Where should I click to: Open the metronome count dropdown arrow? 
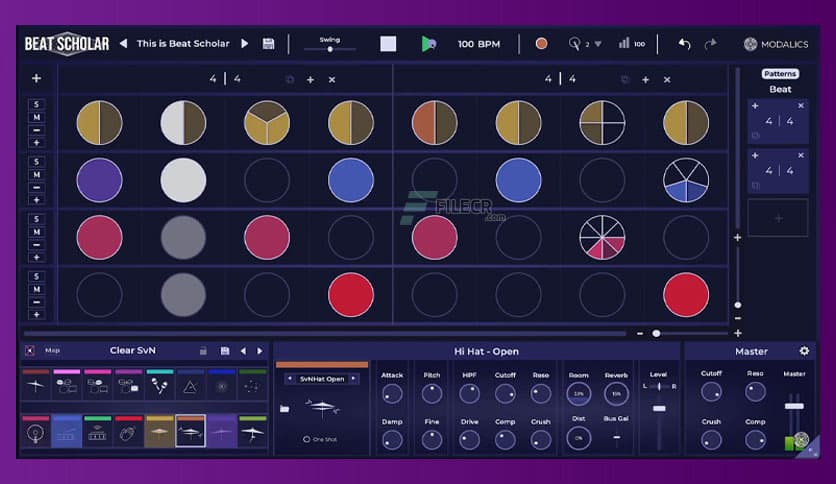coord(598,44)
